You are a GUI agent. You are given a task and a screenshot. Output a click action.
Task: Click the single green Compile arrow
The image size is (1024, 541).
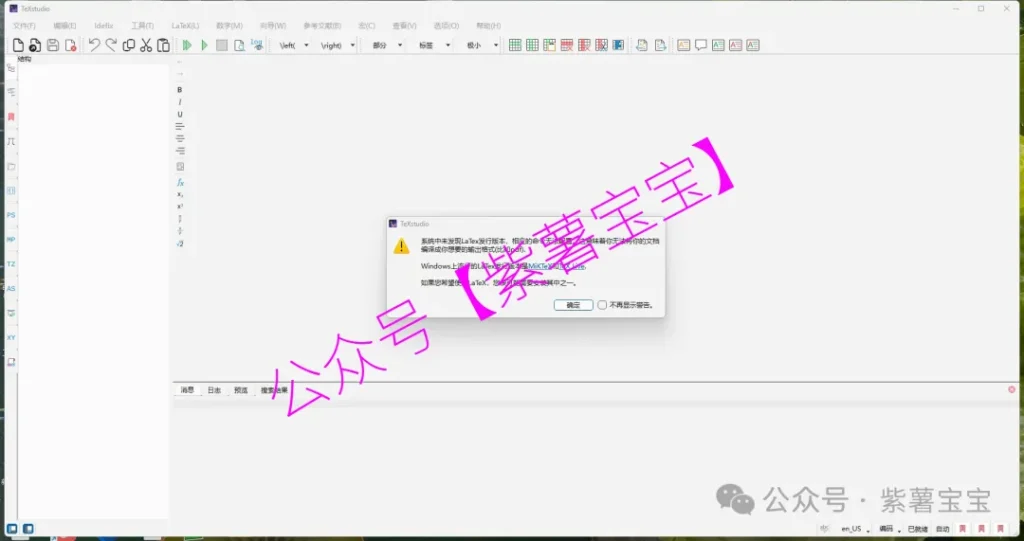click(204, 45)
